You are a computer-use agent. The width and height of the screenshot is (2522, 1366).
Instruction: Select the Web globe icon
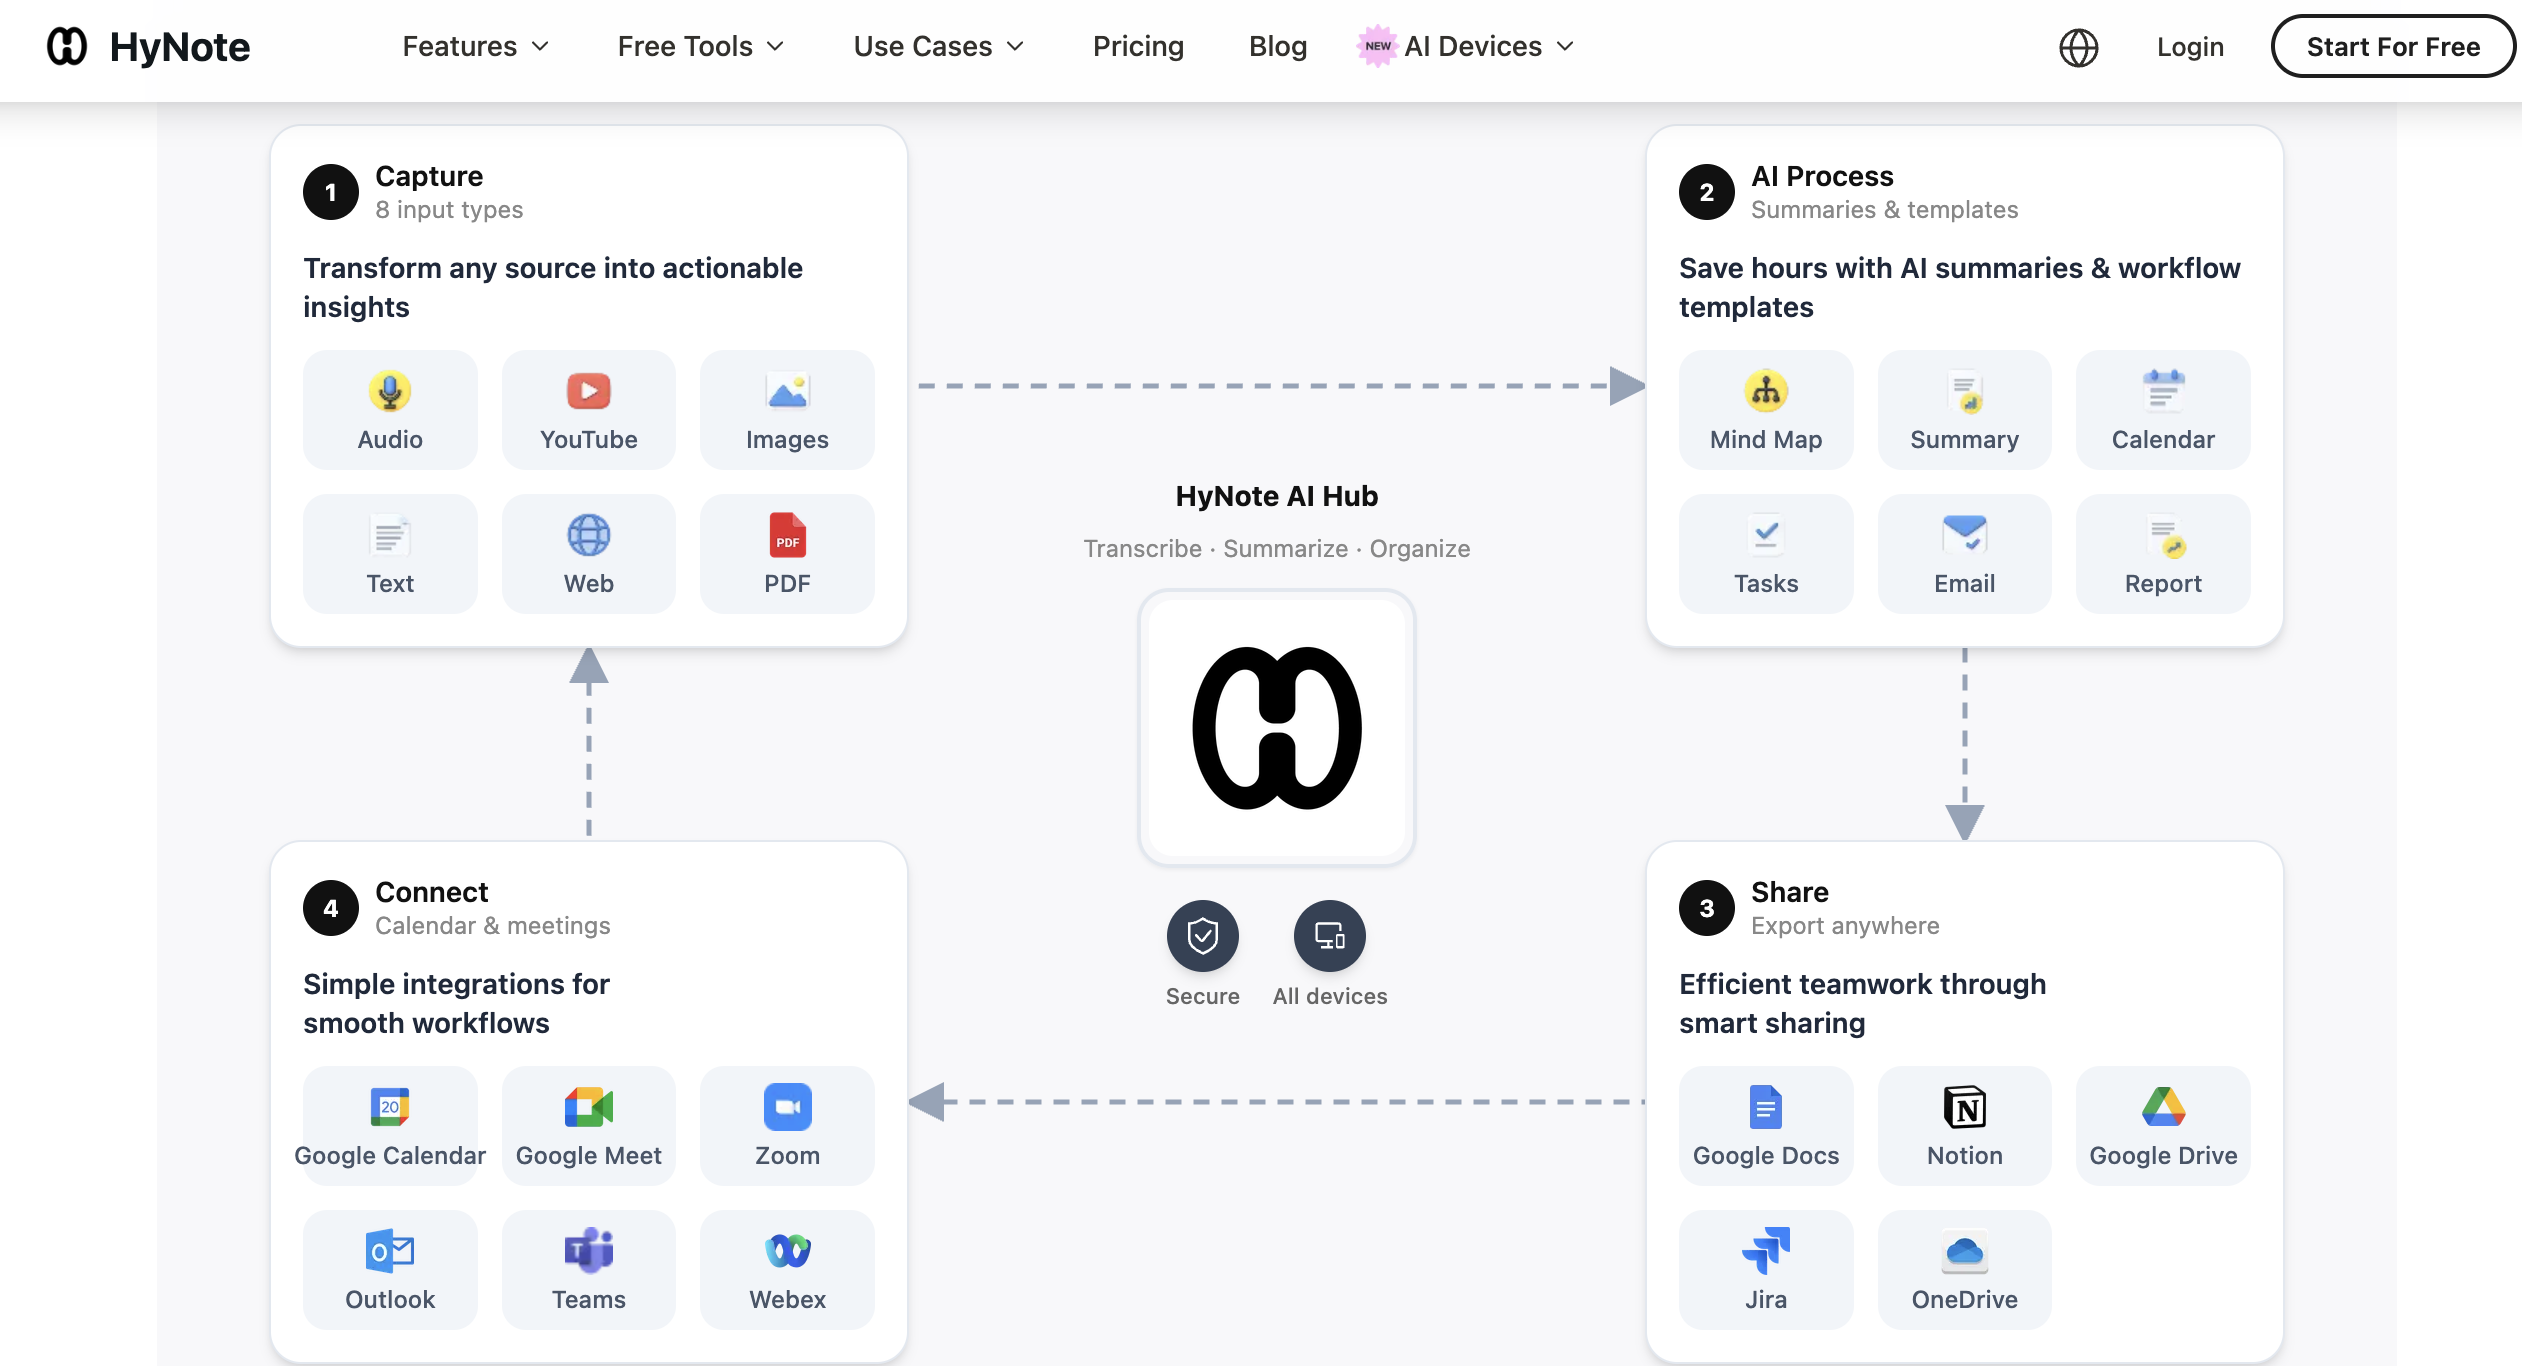589,535
